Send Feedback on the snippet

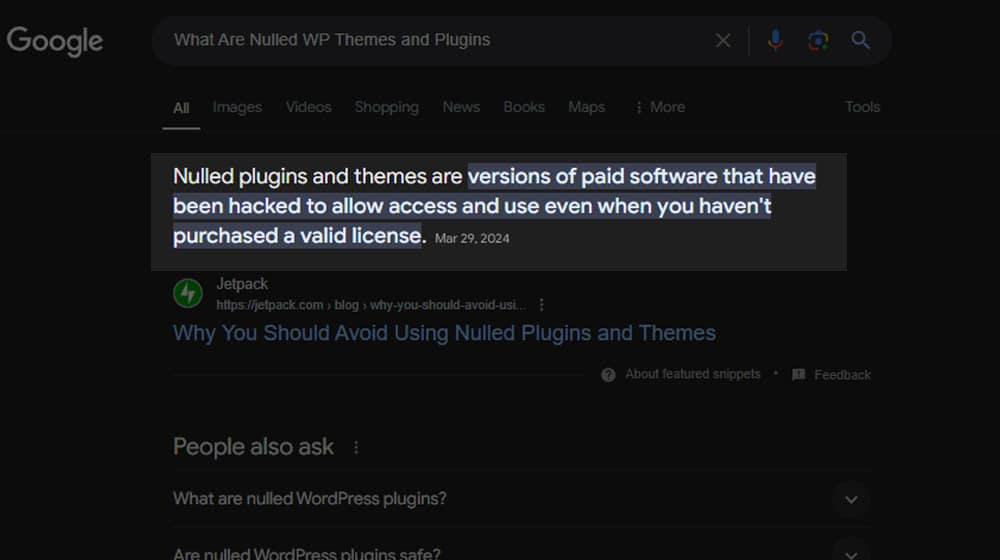click(842, 375)
